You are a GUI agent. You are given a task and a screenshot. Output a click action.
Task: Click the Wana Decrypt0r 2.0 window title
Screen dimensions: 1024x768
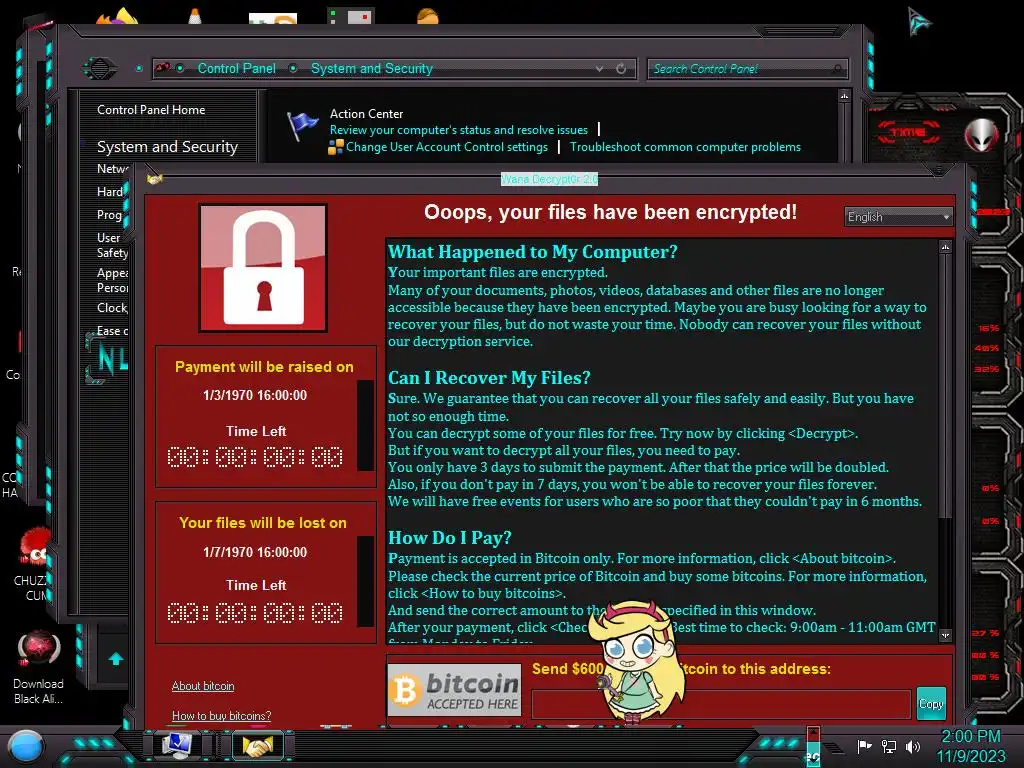pyautogui.click(x=549, y=179)
